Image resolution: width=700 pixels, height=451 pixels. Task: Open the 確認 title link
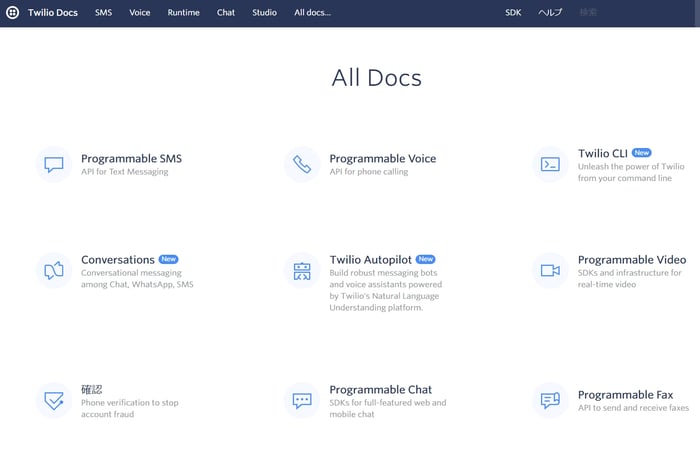click(92, 389)
